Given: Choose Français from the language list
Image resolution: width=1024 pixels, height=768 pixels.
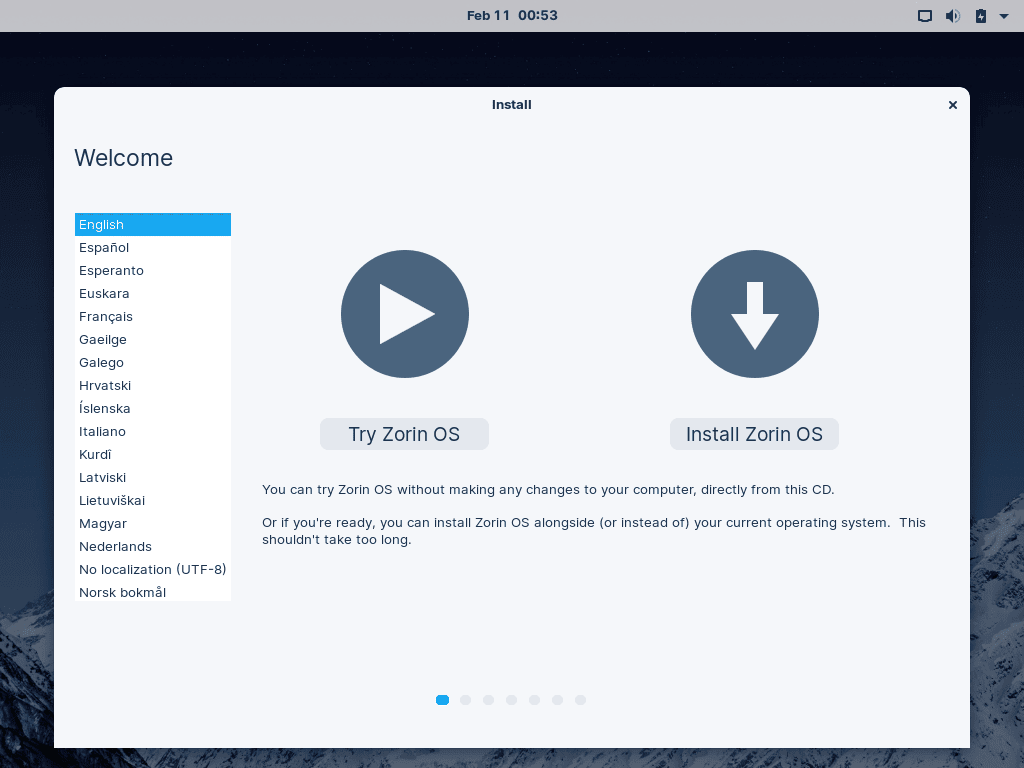Looking at the screenshot, I should click(153, 317).
